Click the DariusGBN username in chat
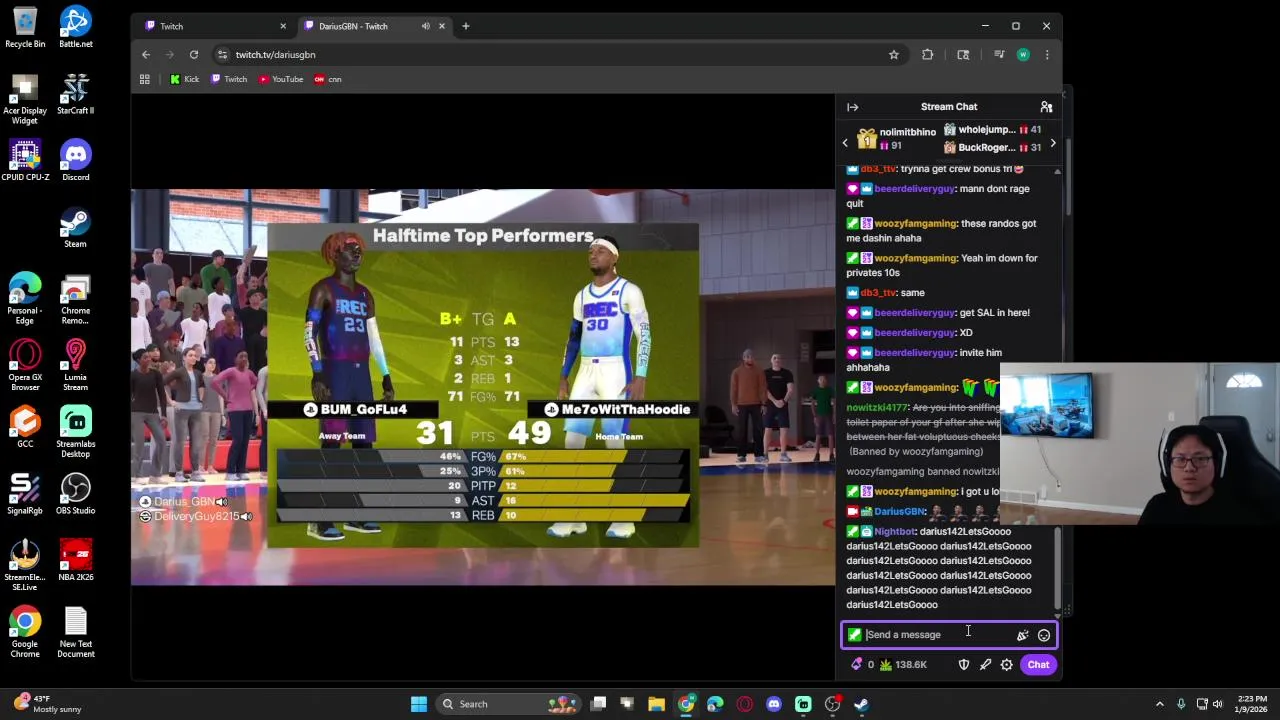The width and height of the screenshot is (1280, 720). [x=900, y=512]
